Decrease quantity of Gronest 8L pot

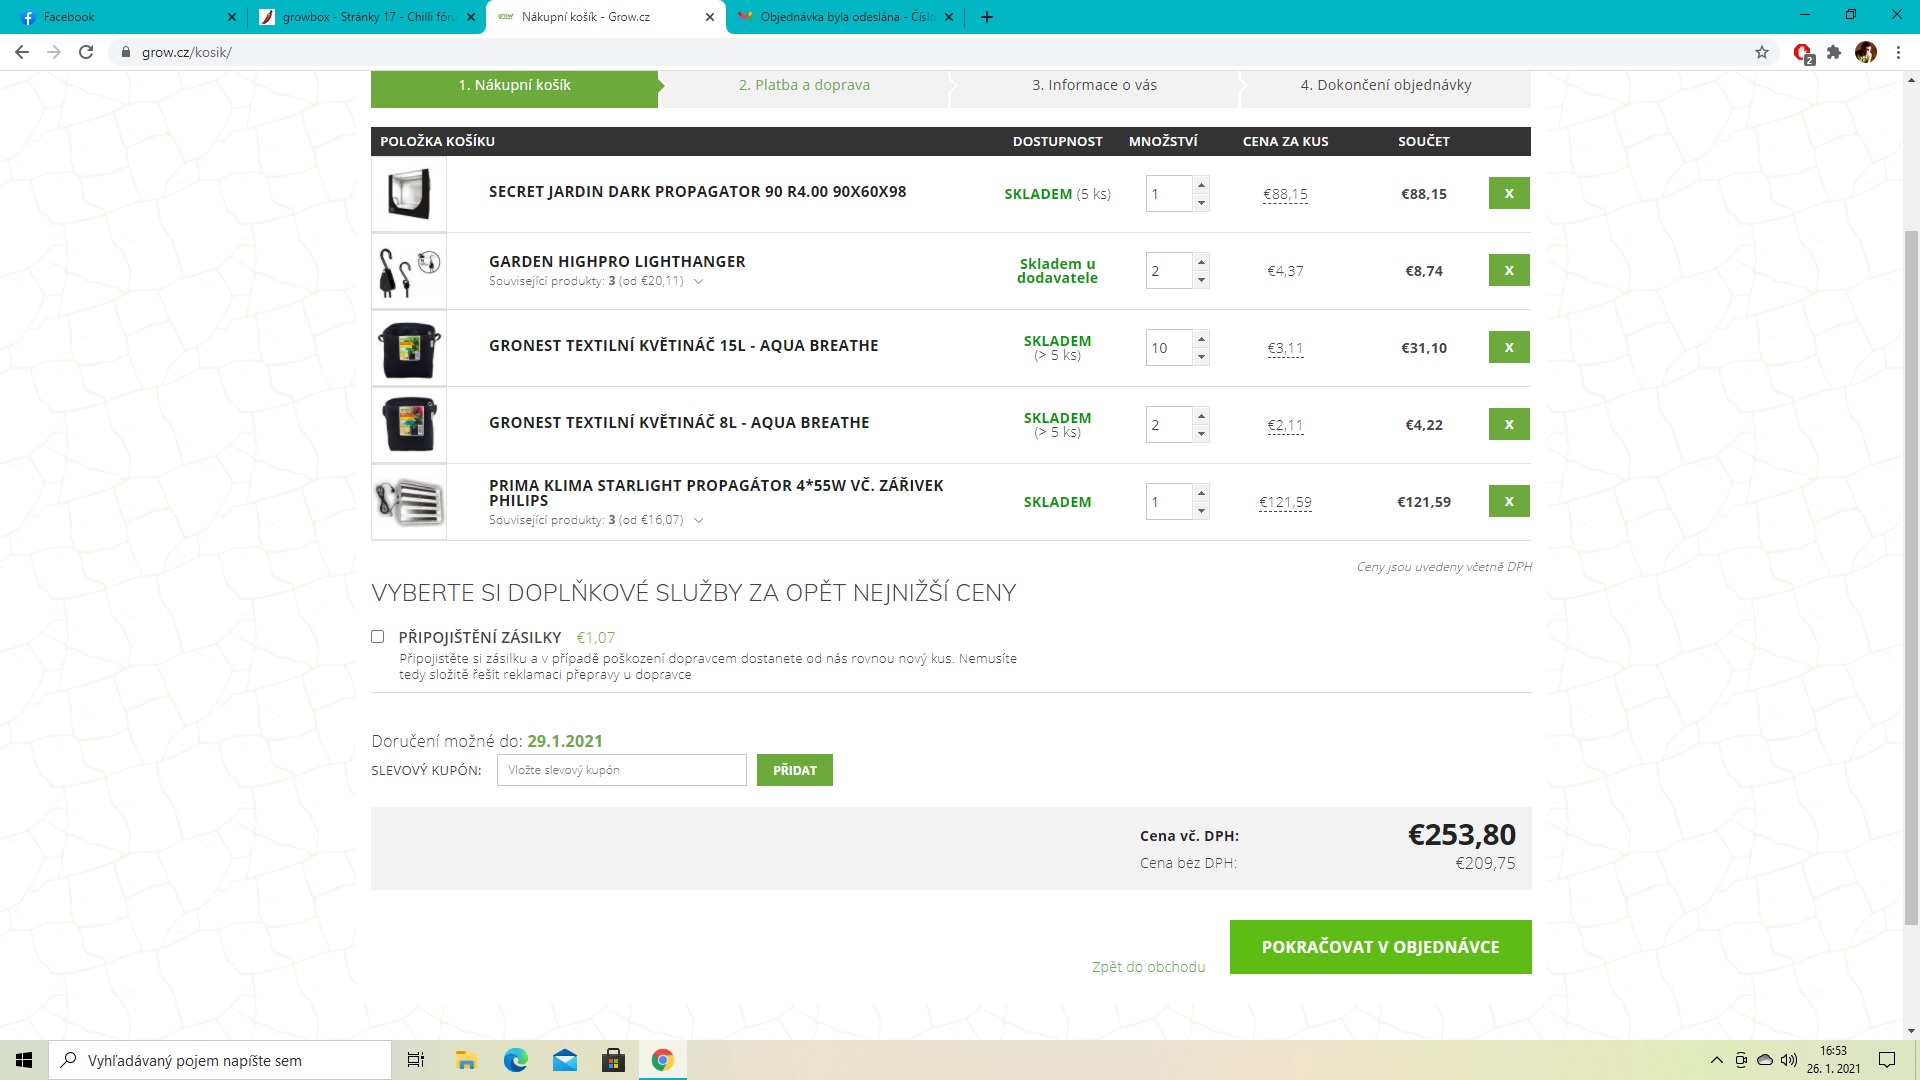tap(1201, 434)
